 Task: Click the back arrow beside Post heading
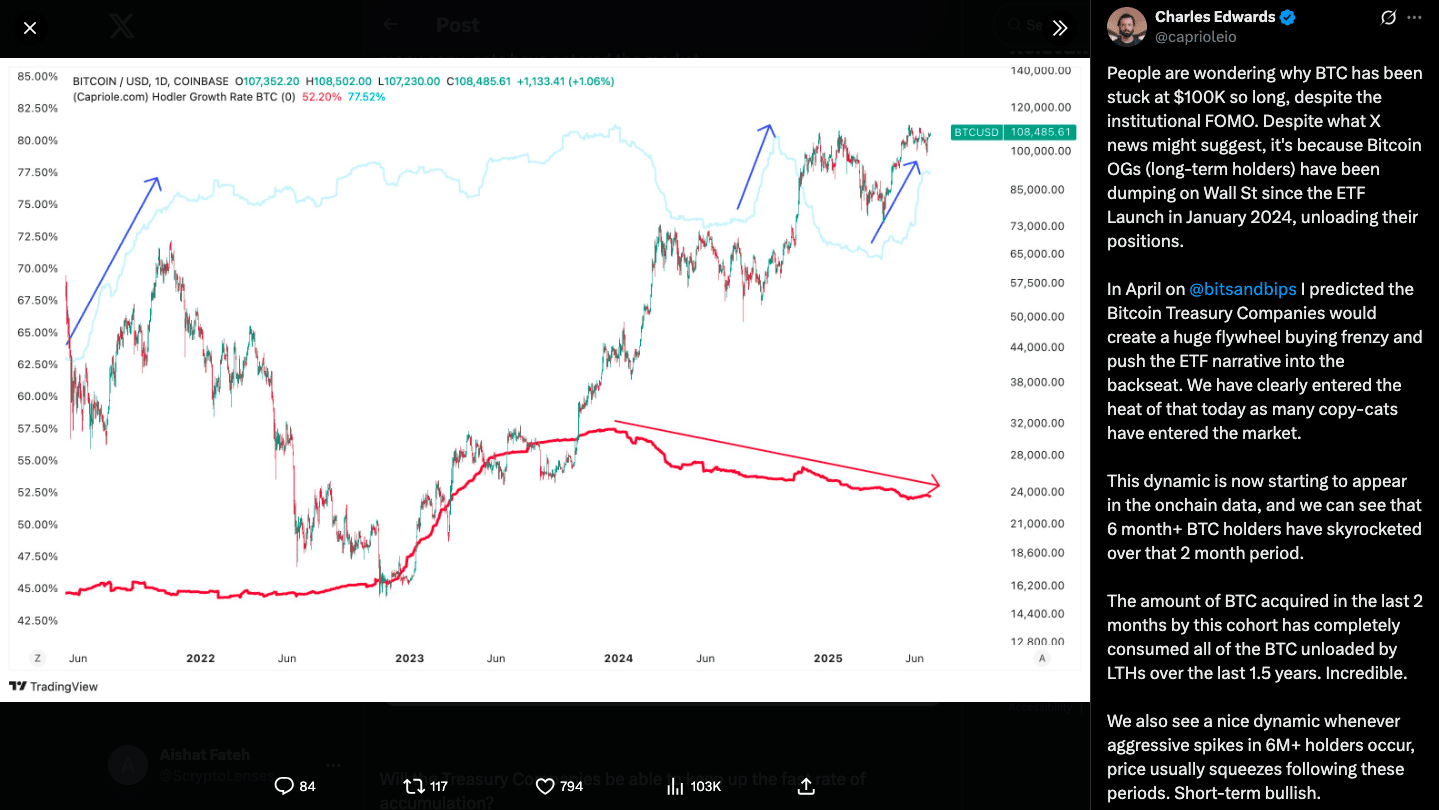[x=391, y=25]
